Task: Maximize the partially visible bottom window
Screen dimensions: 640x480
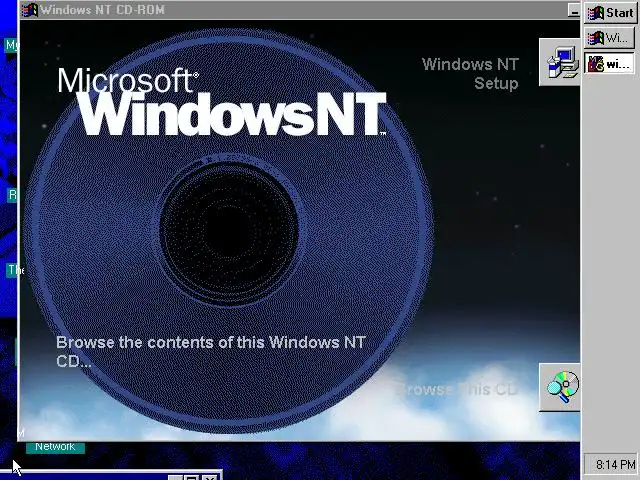Action: tap(191, 478)
